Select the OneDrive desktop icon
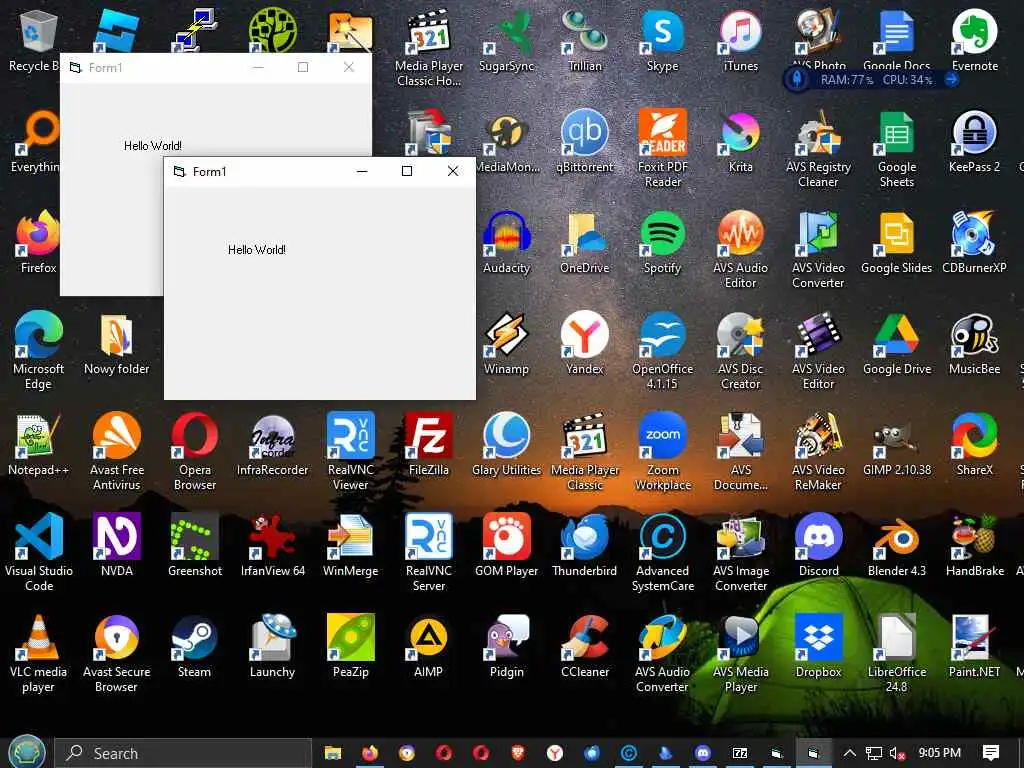 click(584, 242)
